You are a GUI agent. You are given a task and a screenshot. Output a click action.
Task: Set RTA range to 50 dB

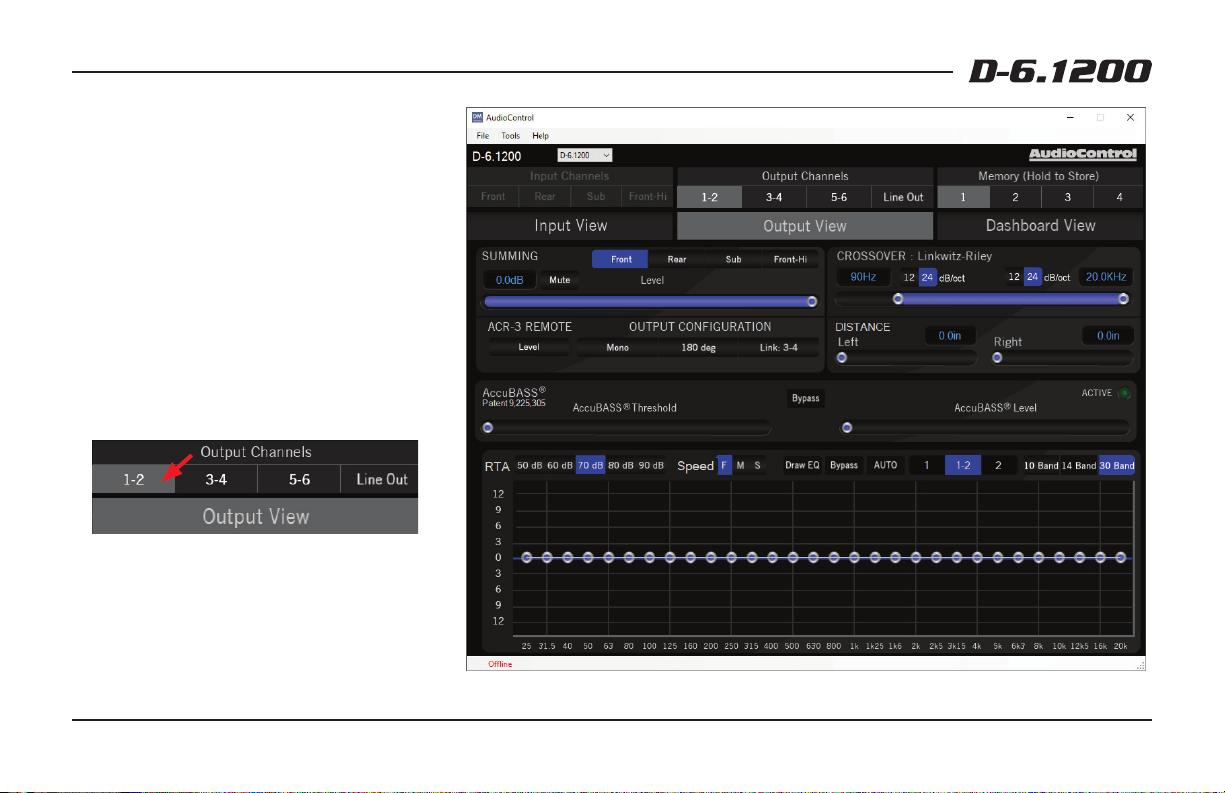point(529,466)
